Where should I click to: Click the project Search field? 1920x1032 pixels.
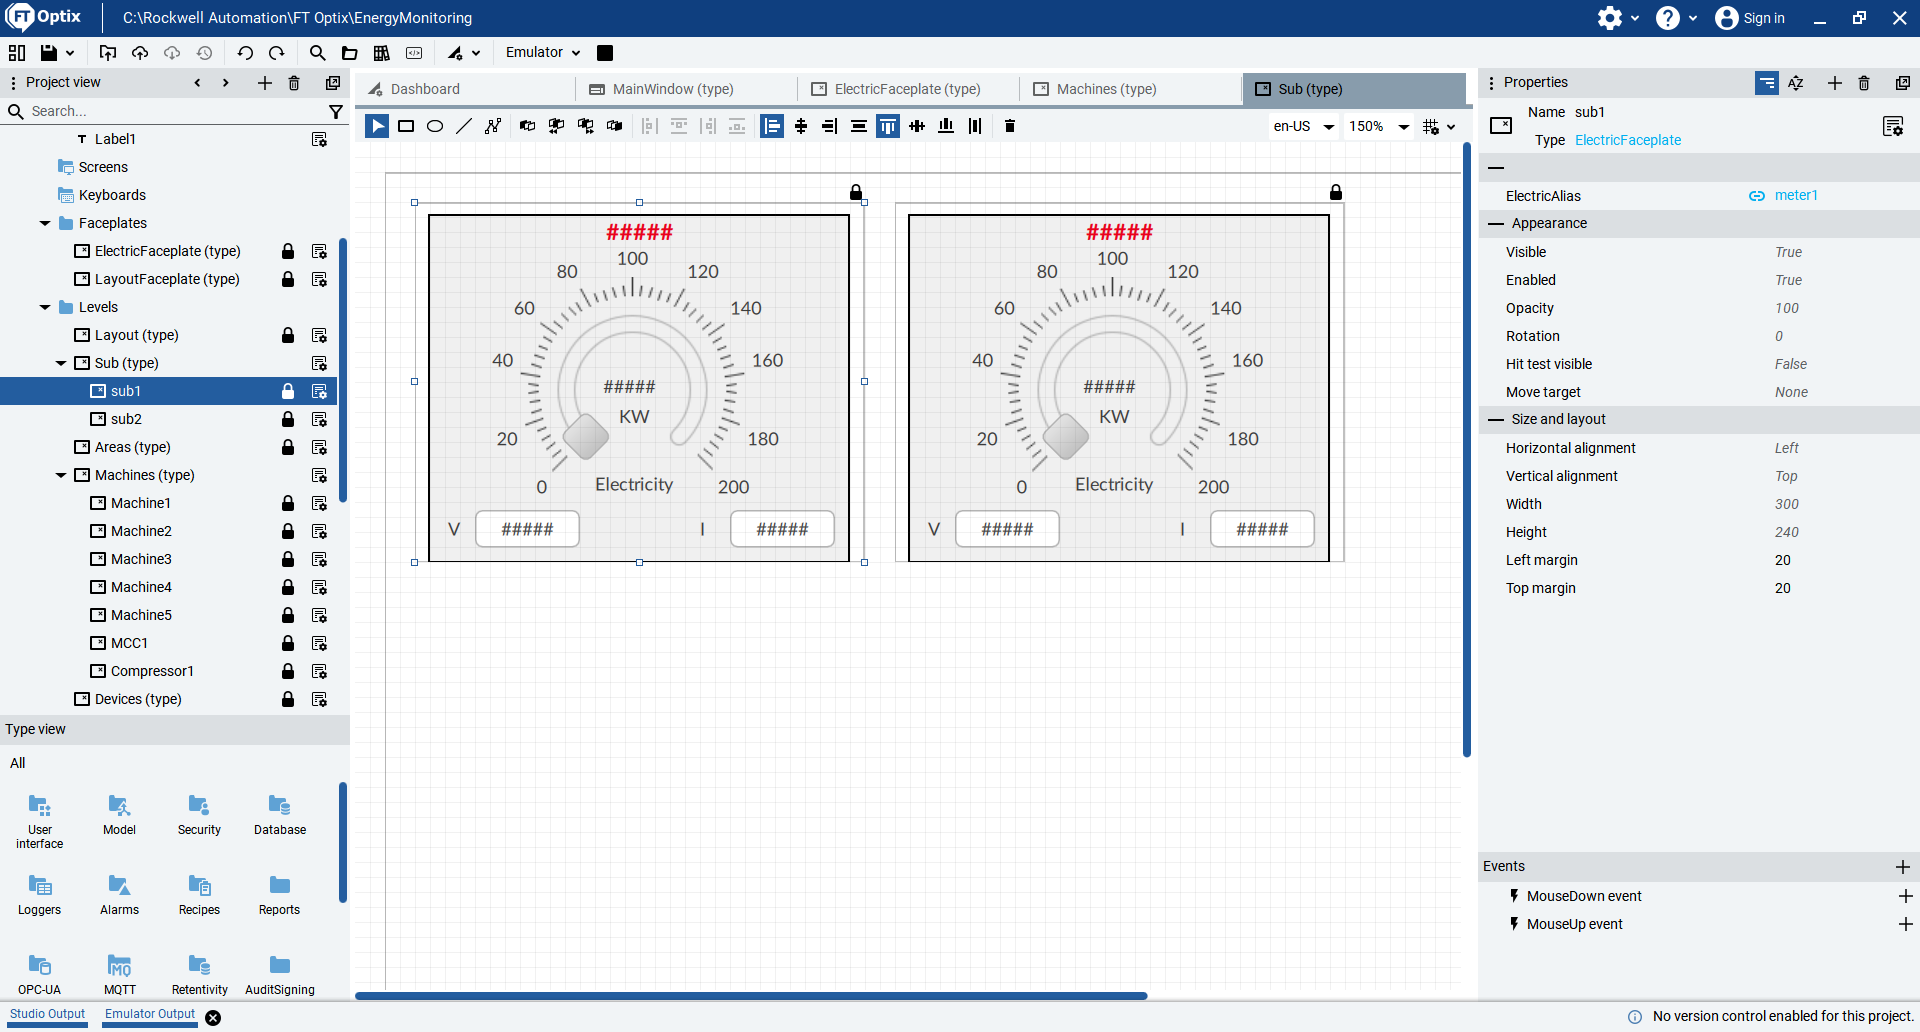pyautogui.click(x=170, y=112)
